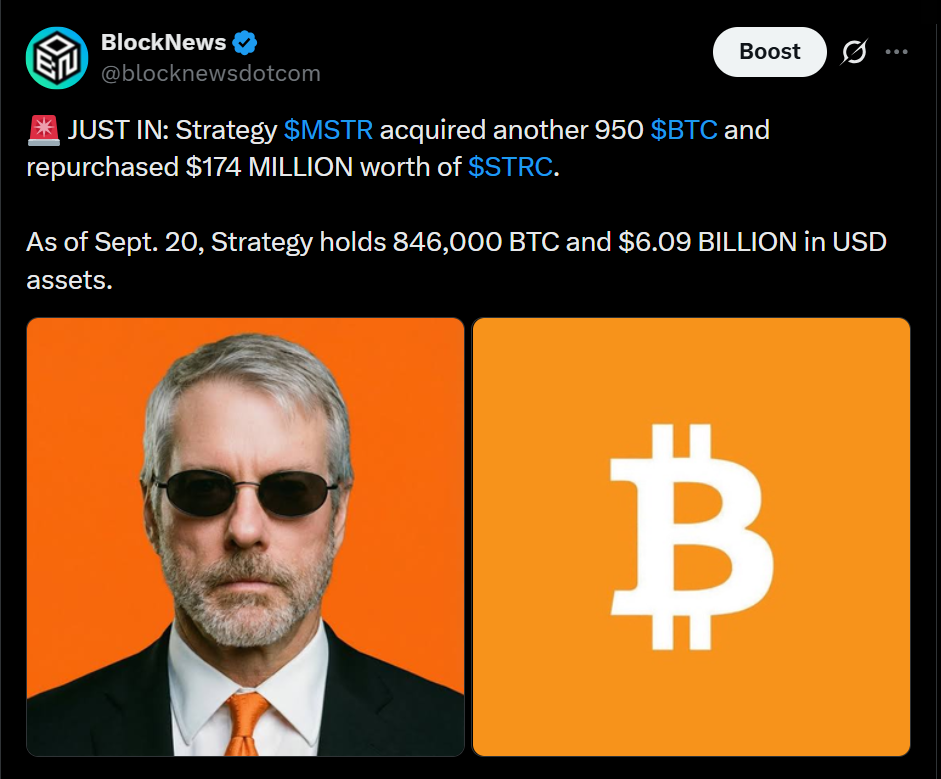Click the white Bitcoin symbol
The height and width of the screenshot is (779, 941).
coord(691,537)
